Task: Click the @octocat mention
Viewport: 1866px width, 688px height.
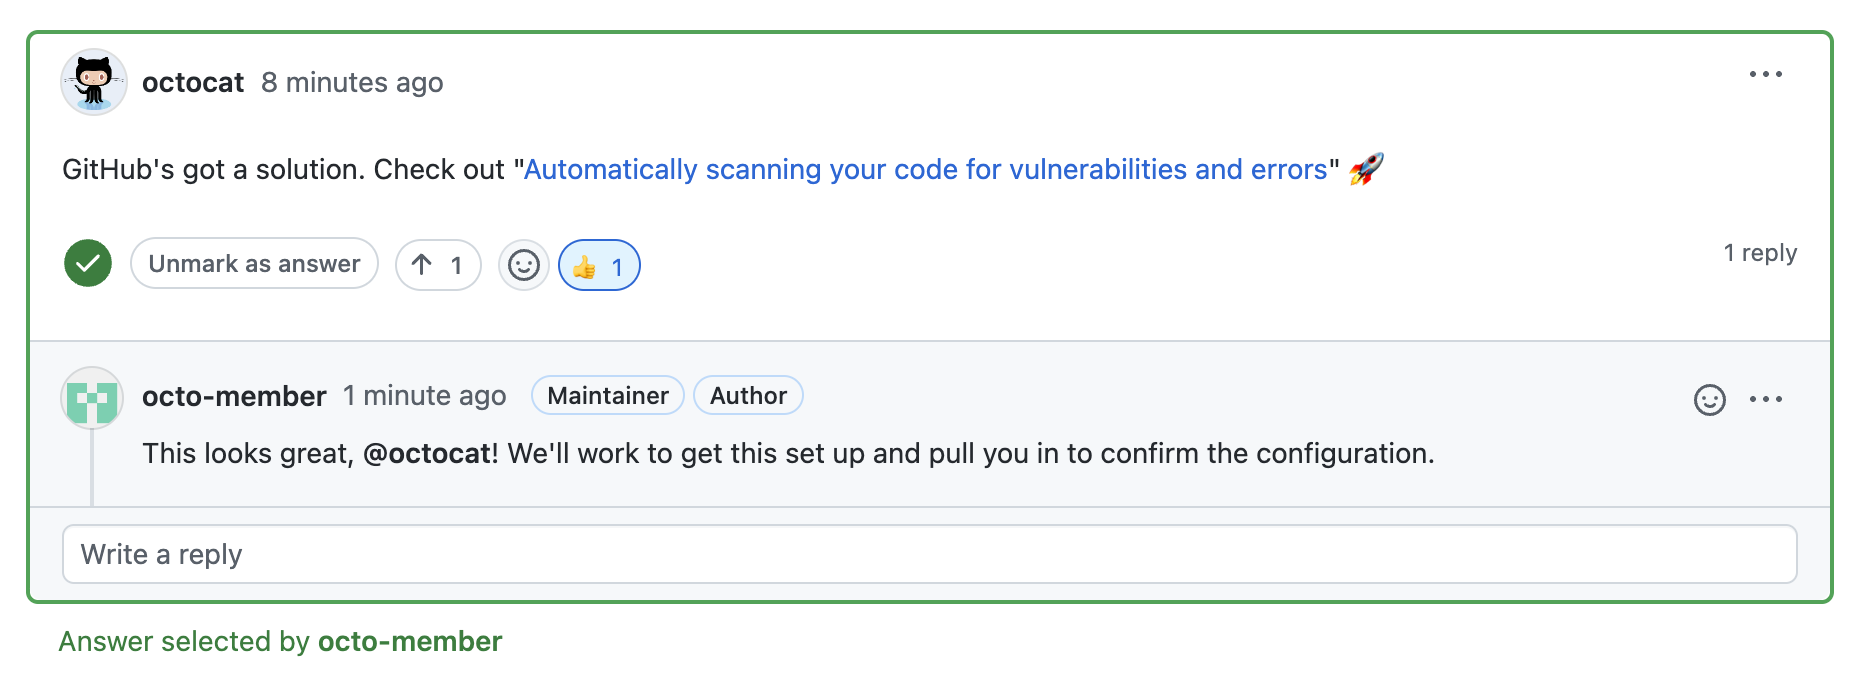Action: 427,454
